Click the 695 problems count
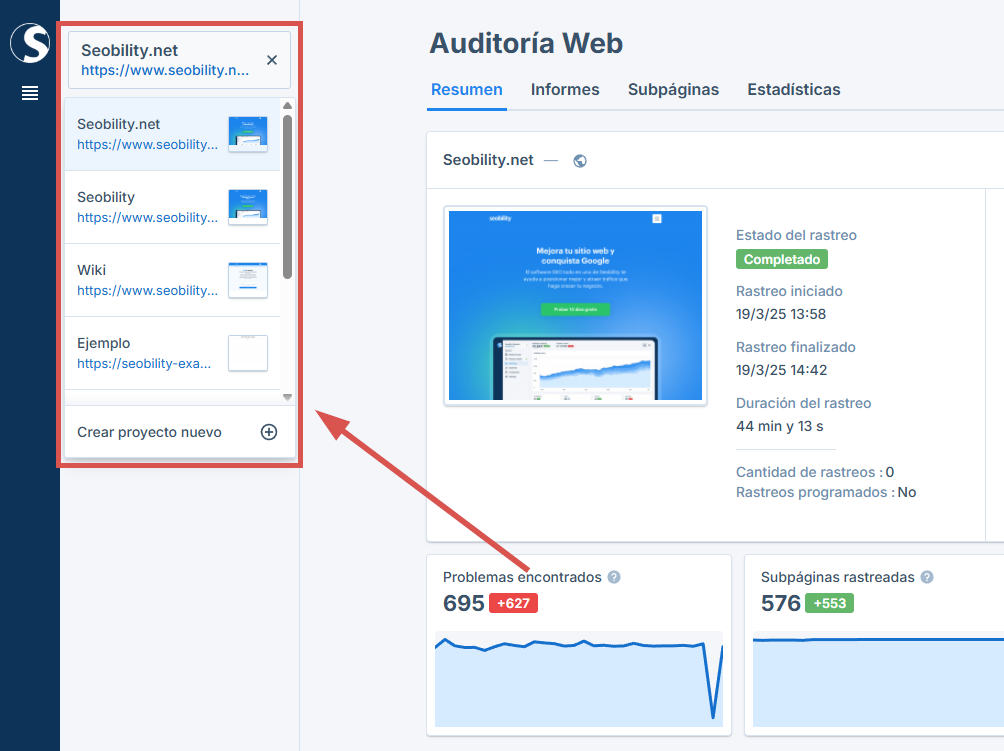Screen dimensions: 1004x751 click(x=464, y=603)
